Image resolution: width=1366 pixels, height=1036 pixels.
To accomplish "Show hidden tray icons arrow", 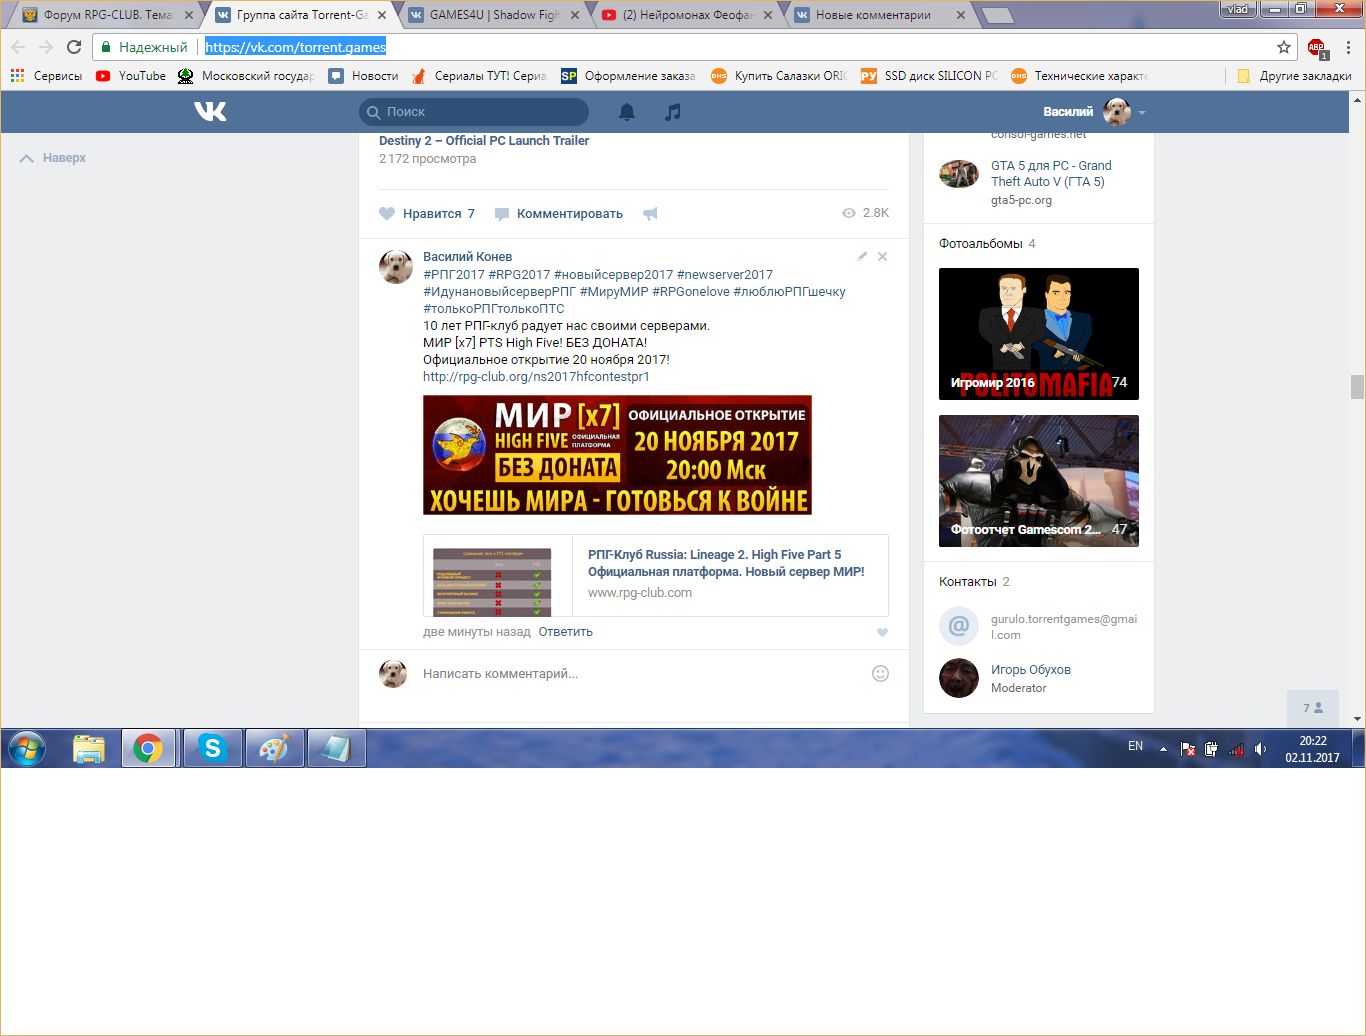I will coord(1163,748).
